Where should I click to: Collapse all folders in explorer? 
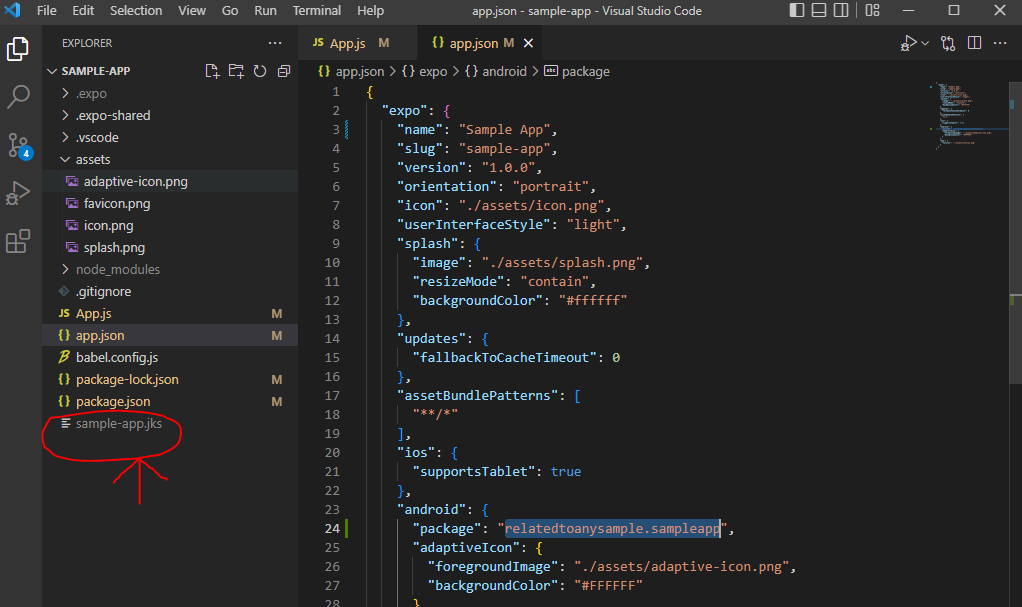(x=283, y=71)
